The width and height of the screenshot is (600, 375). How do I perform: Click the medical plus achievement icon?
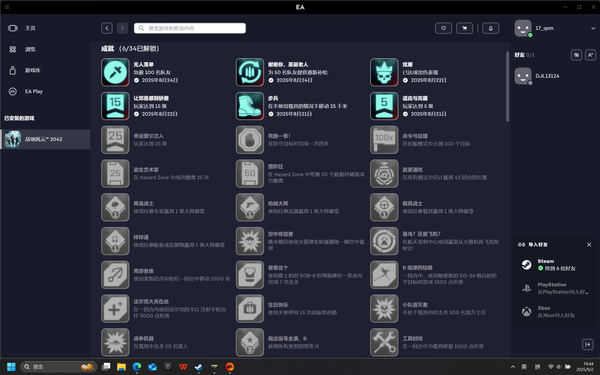(116, 308)
